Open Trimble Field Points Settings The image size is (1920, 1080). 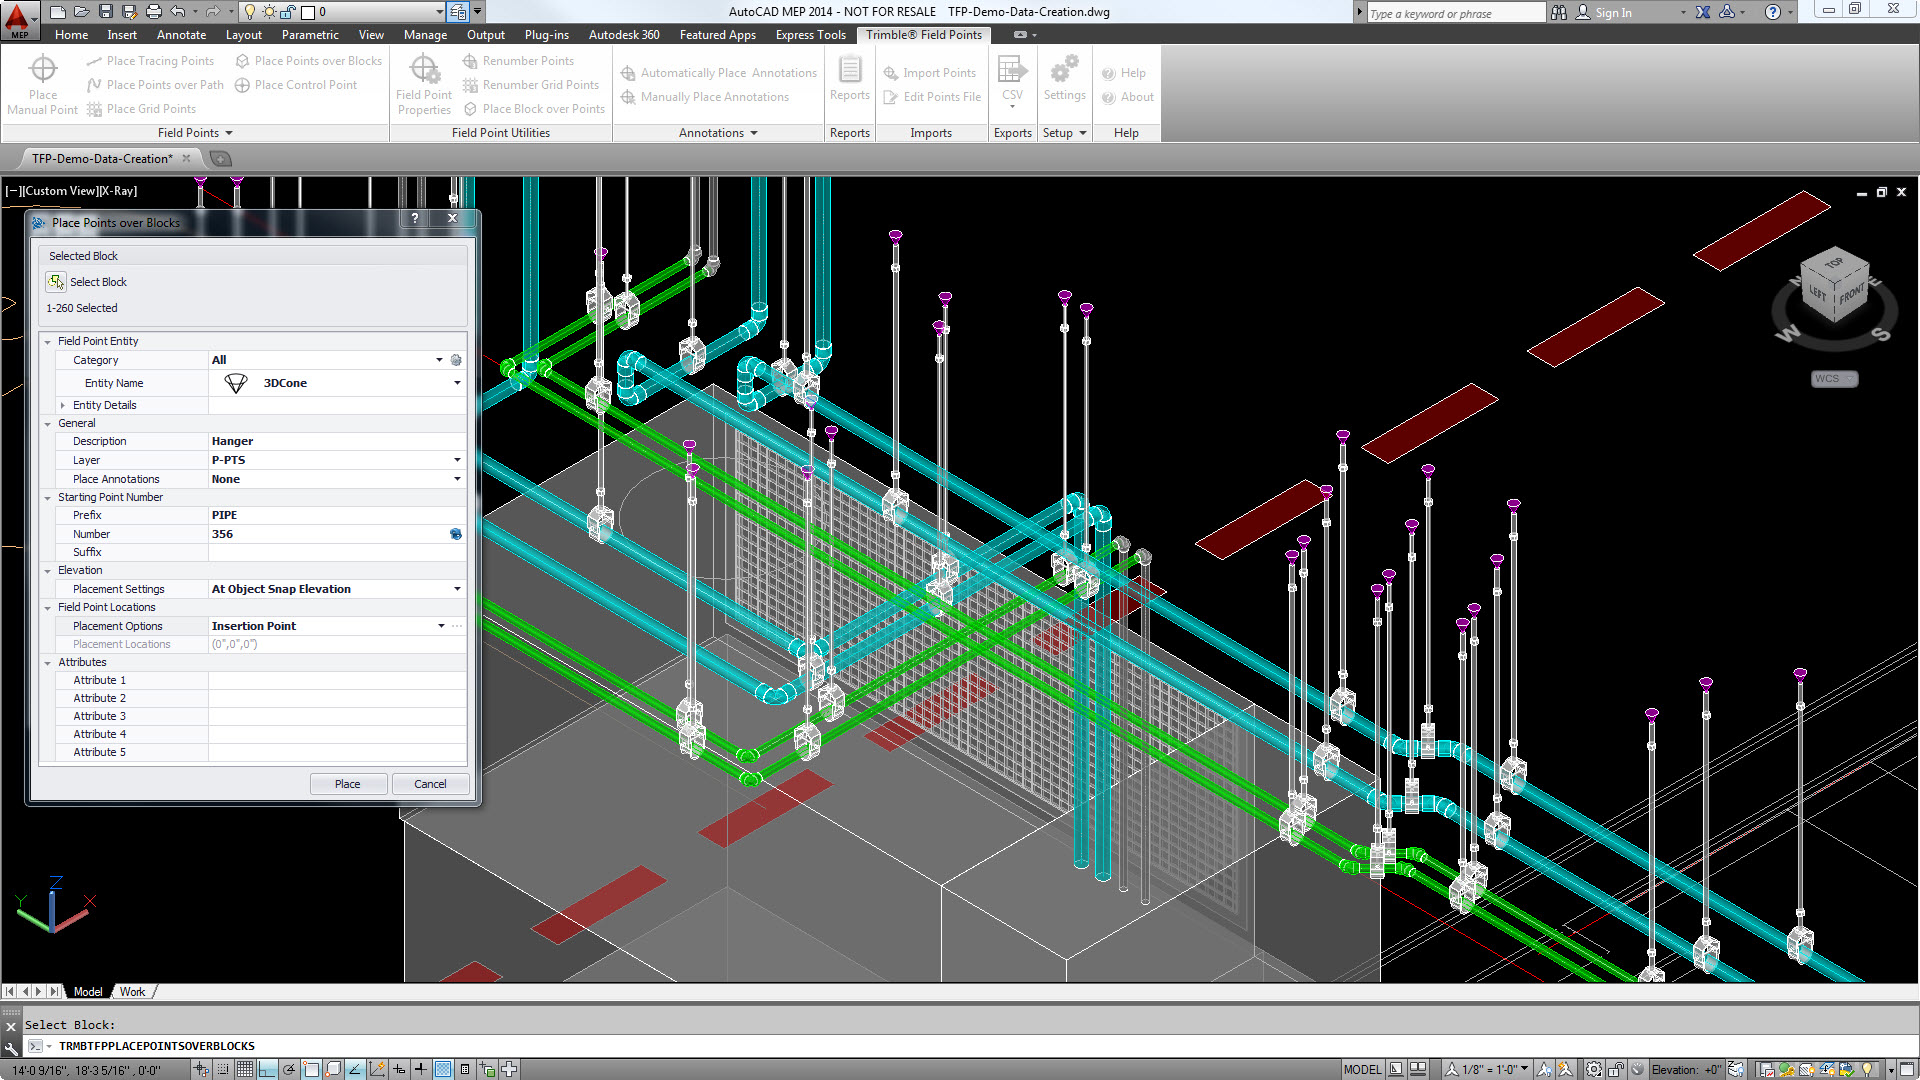coord(1064,70)
